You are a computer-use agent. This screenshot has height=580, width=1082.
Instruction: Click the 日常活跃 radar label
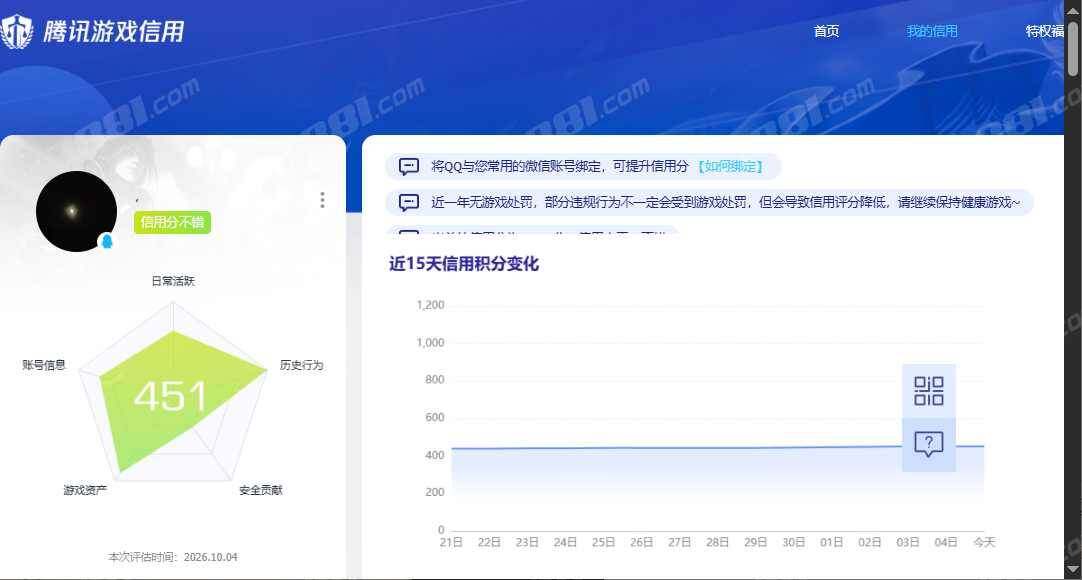tap(173, 281)
